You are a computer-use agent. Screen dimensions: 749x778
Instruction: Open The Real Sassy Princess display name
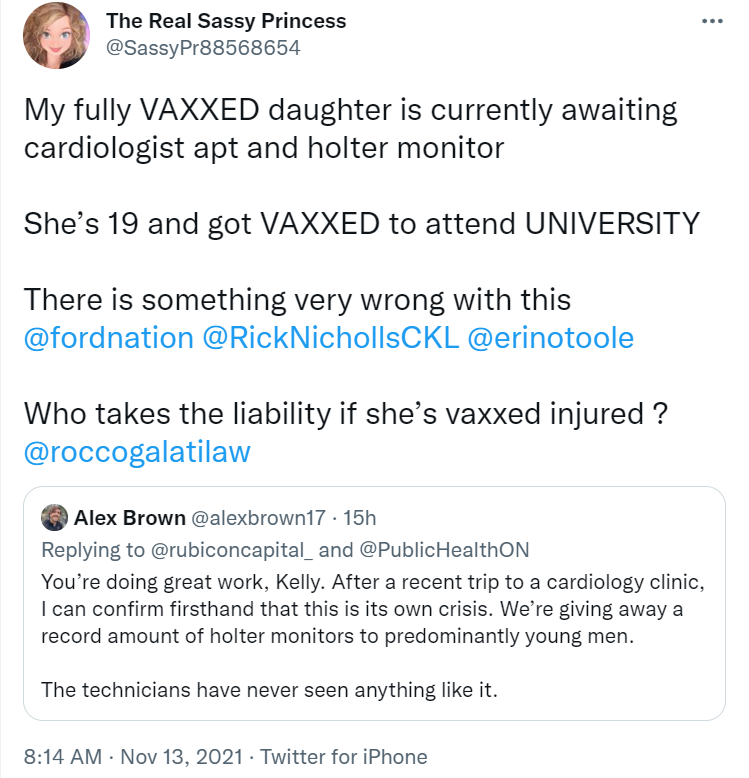[225, 21]
